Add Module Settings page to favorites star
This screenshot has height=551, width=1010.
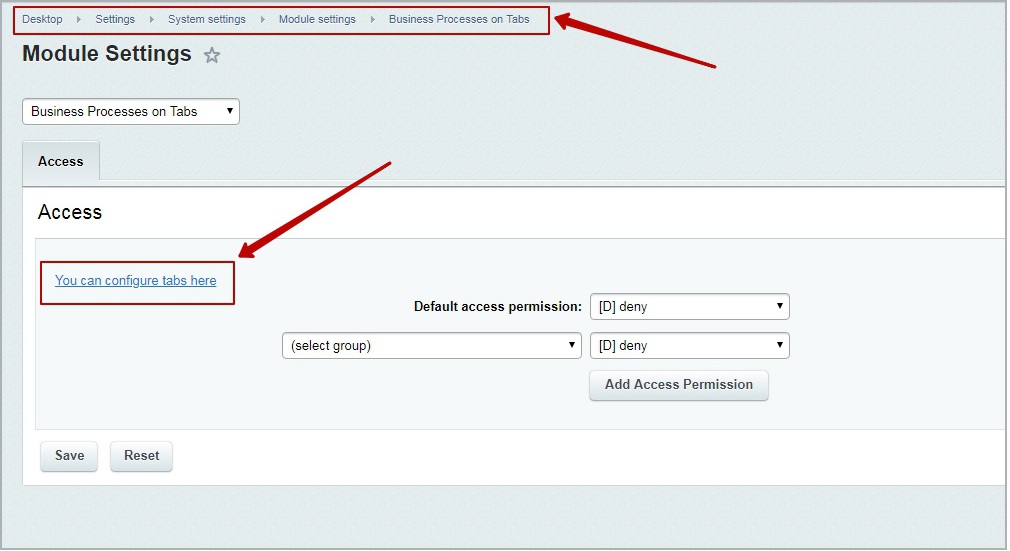click(x=212, y=55)
